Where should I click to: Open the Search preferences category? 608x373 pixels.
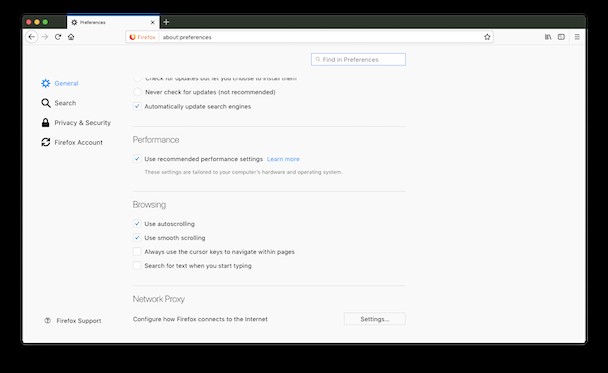[59, 103]
